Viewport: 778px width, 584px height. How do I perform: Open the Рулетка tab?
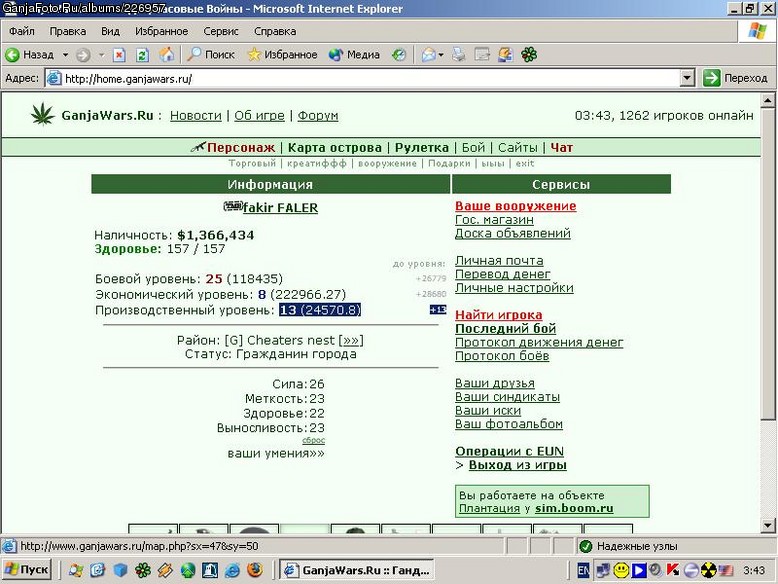point(422,147)
